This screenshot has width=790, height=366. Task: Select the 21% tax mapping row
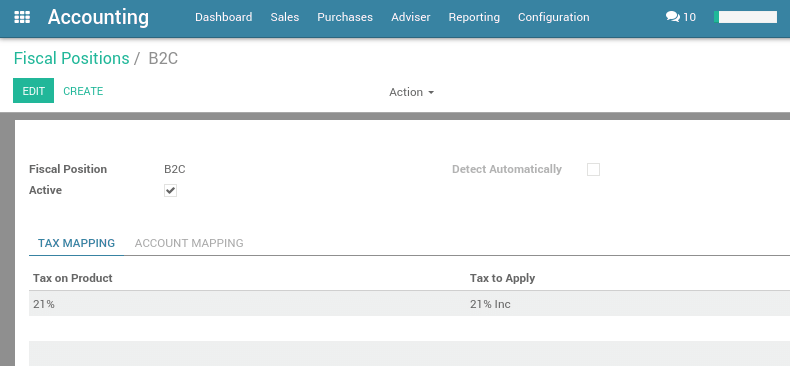tap(409, 304)
